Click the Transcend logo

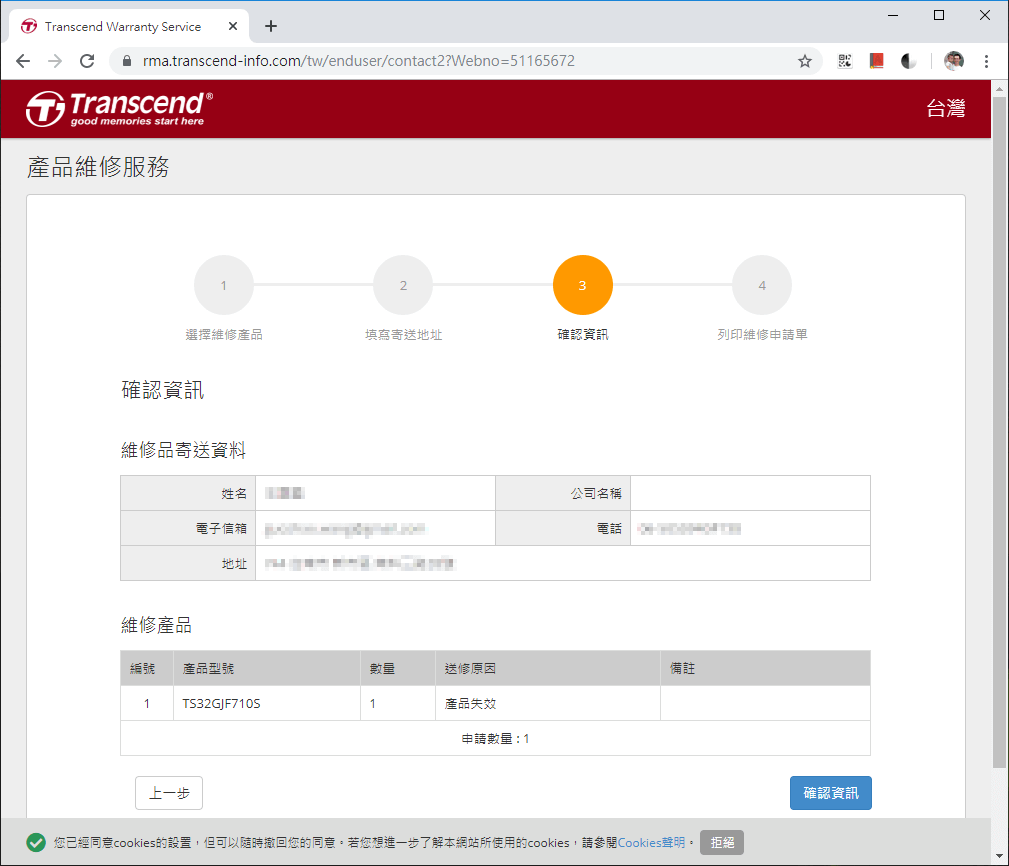(110, 108)
